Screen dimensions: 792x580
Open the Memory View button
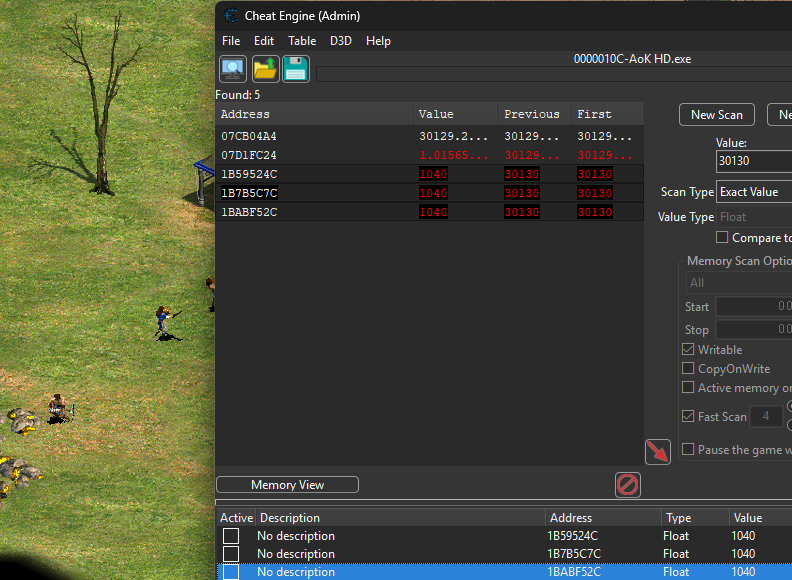tap(287, 485)
